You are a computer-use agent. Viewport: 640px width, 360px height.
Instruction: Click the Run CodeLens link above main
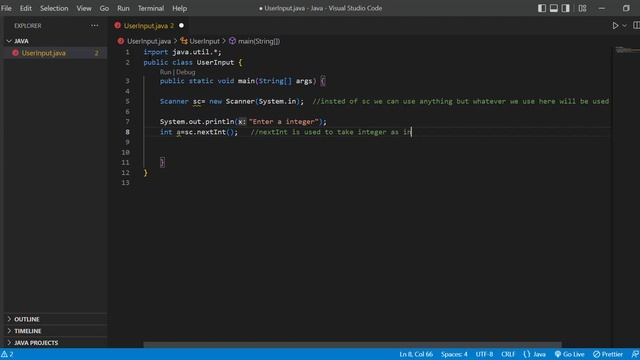tap(165, 72)
